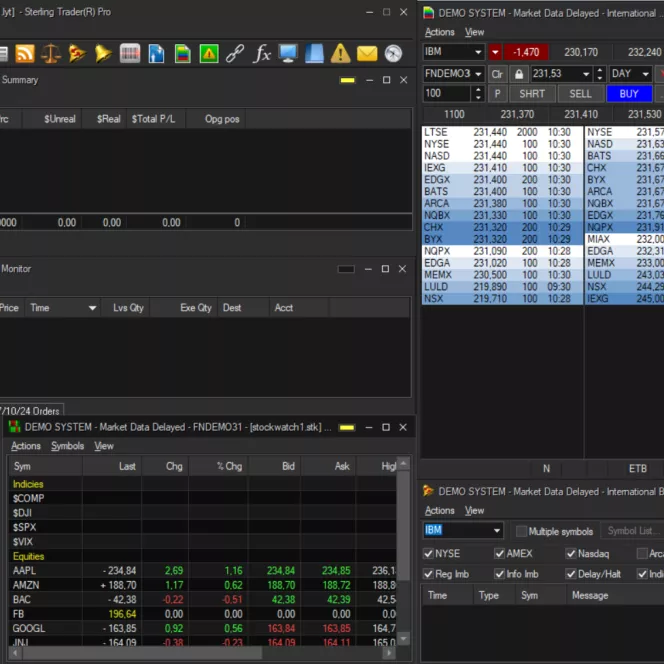664x664 pixels.
Task: Toggle the padlock lock icon beside Clr
Action: tap(519, 74)
